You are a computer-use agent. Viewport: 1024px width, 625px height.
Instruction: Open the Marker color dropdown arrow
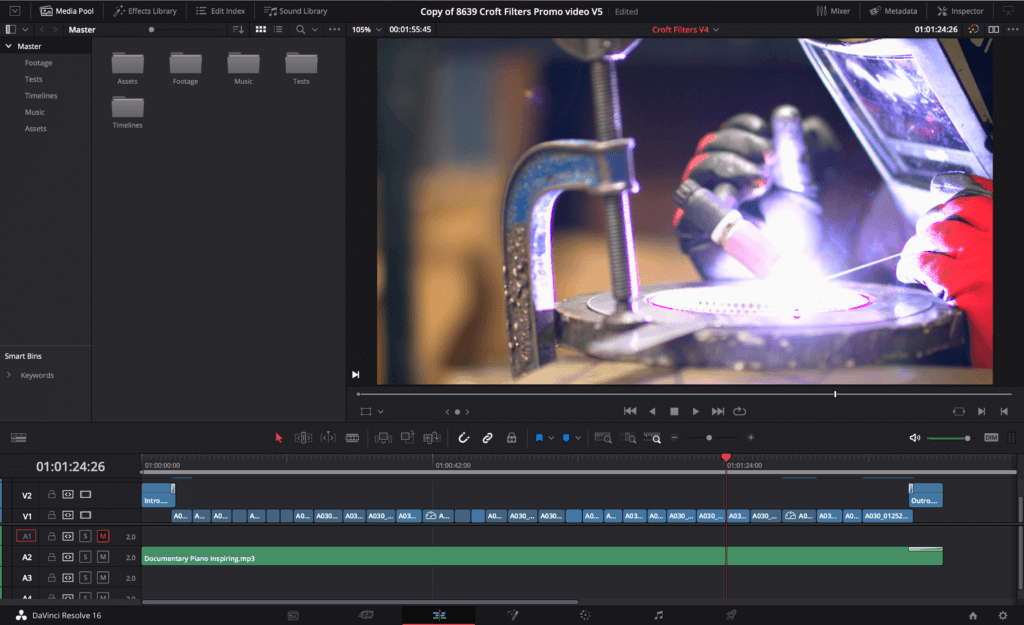pyautogui.click(x=578, y=438)
